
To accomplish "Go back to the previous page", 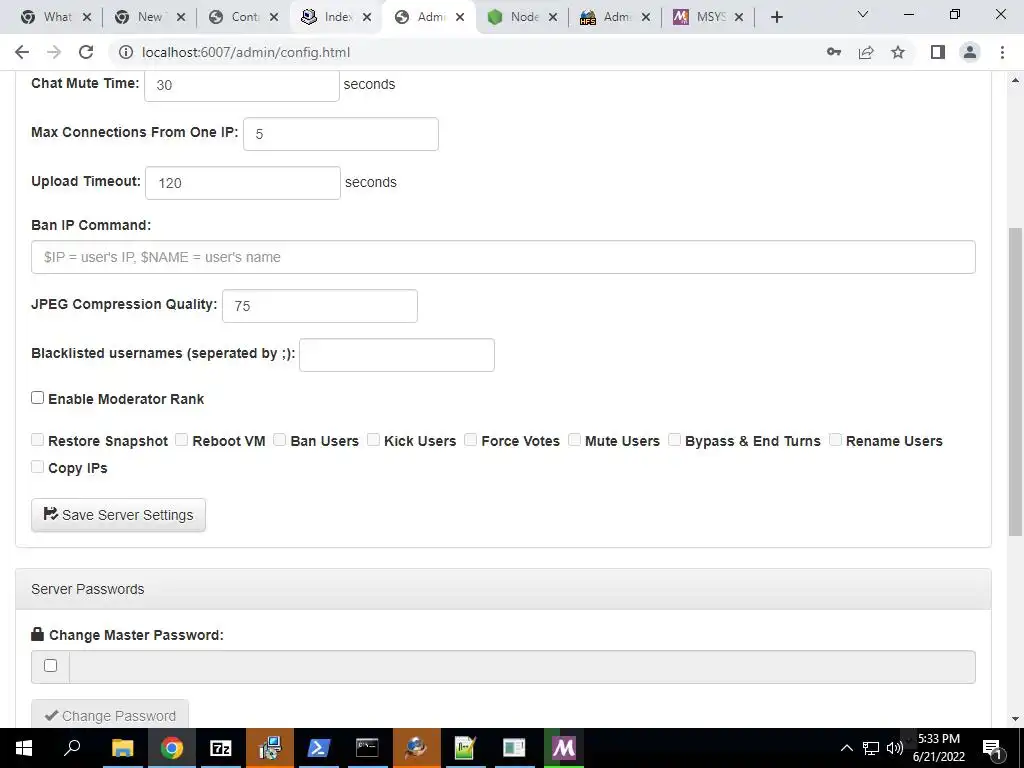I will [x=22, y=52].
